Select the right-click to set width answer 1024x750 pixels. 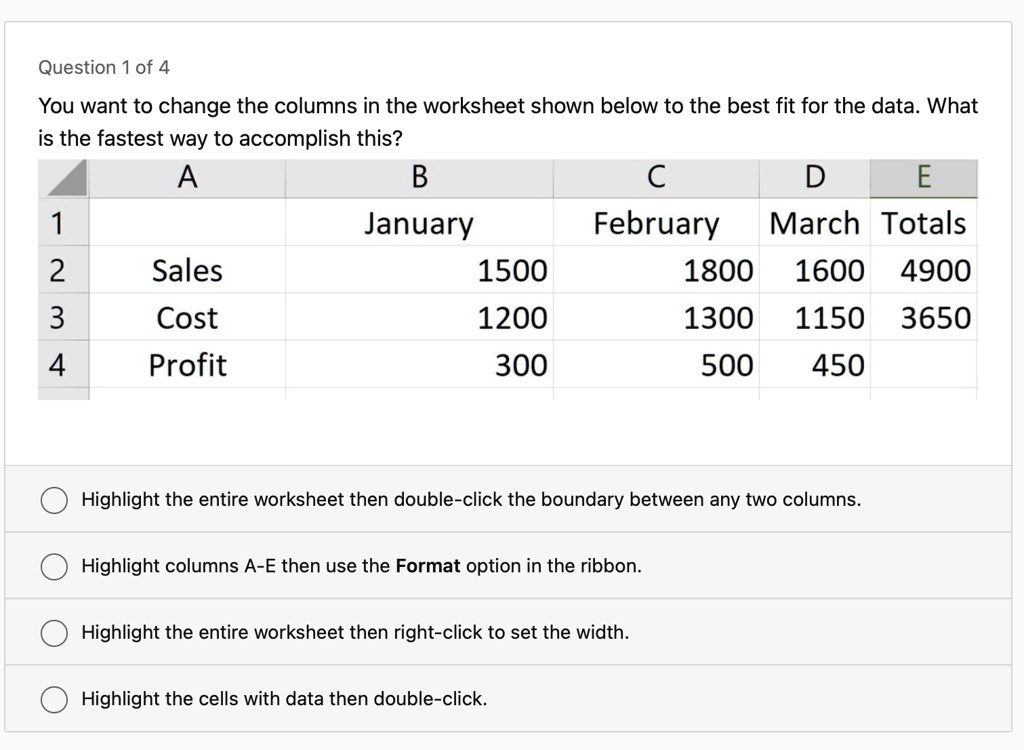[x=53, y=632]
